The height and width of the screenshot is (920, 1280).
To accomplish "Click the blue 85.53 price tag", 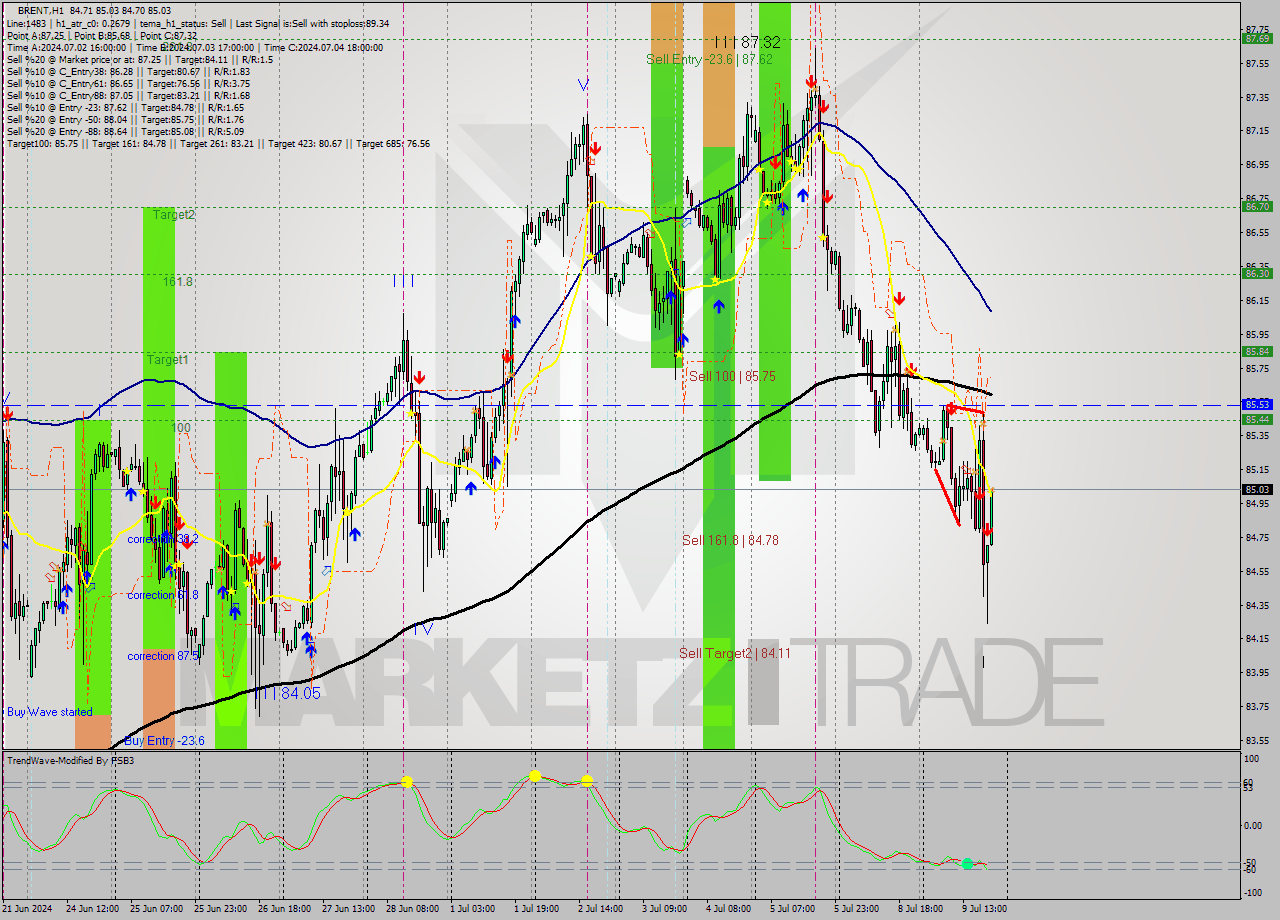I will pyautogui.click(x=1257, y=404).
